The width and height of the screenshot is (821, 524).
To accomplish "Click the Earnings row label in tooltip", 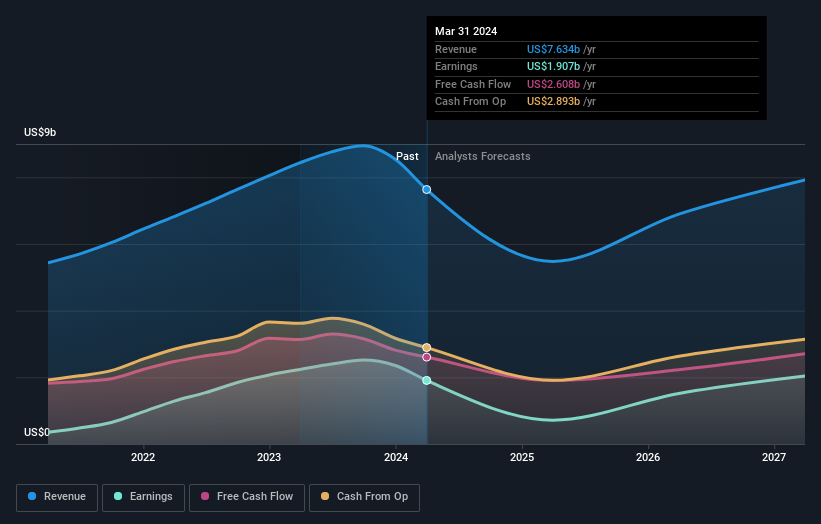I will click(457, 66).
